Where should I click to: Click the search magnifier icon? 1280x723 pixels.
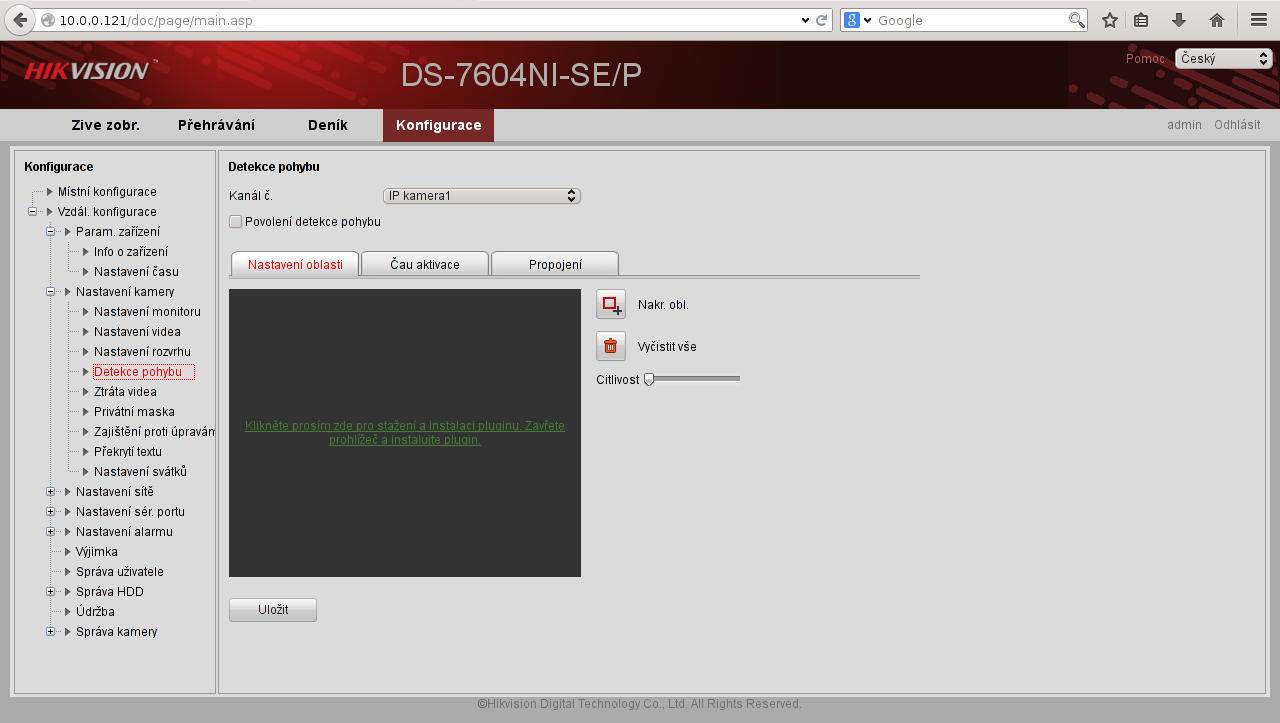click(1076, 20)
